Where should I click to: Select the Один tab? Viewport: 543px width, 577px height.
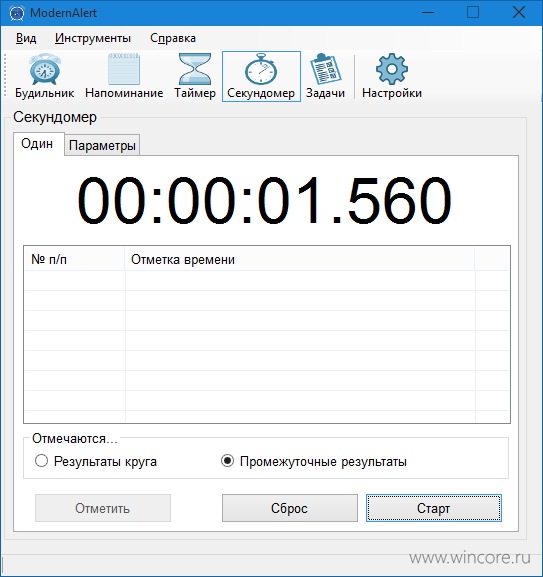37,144
